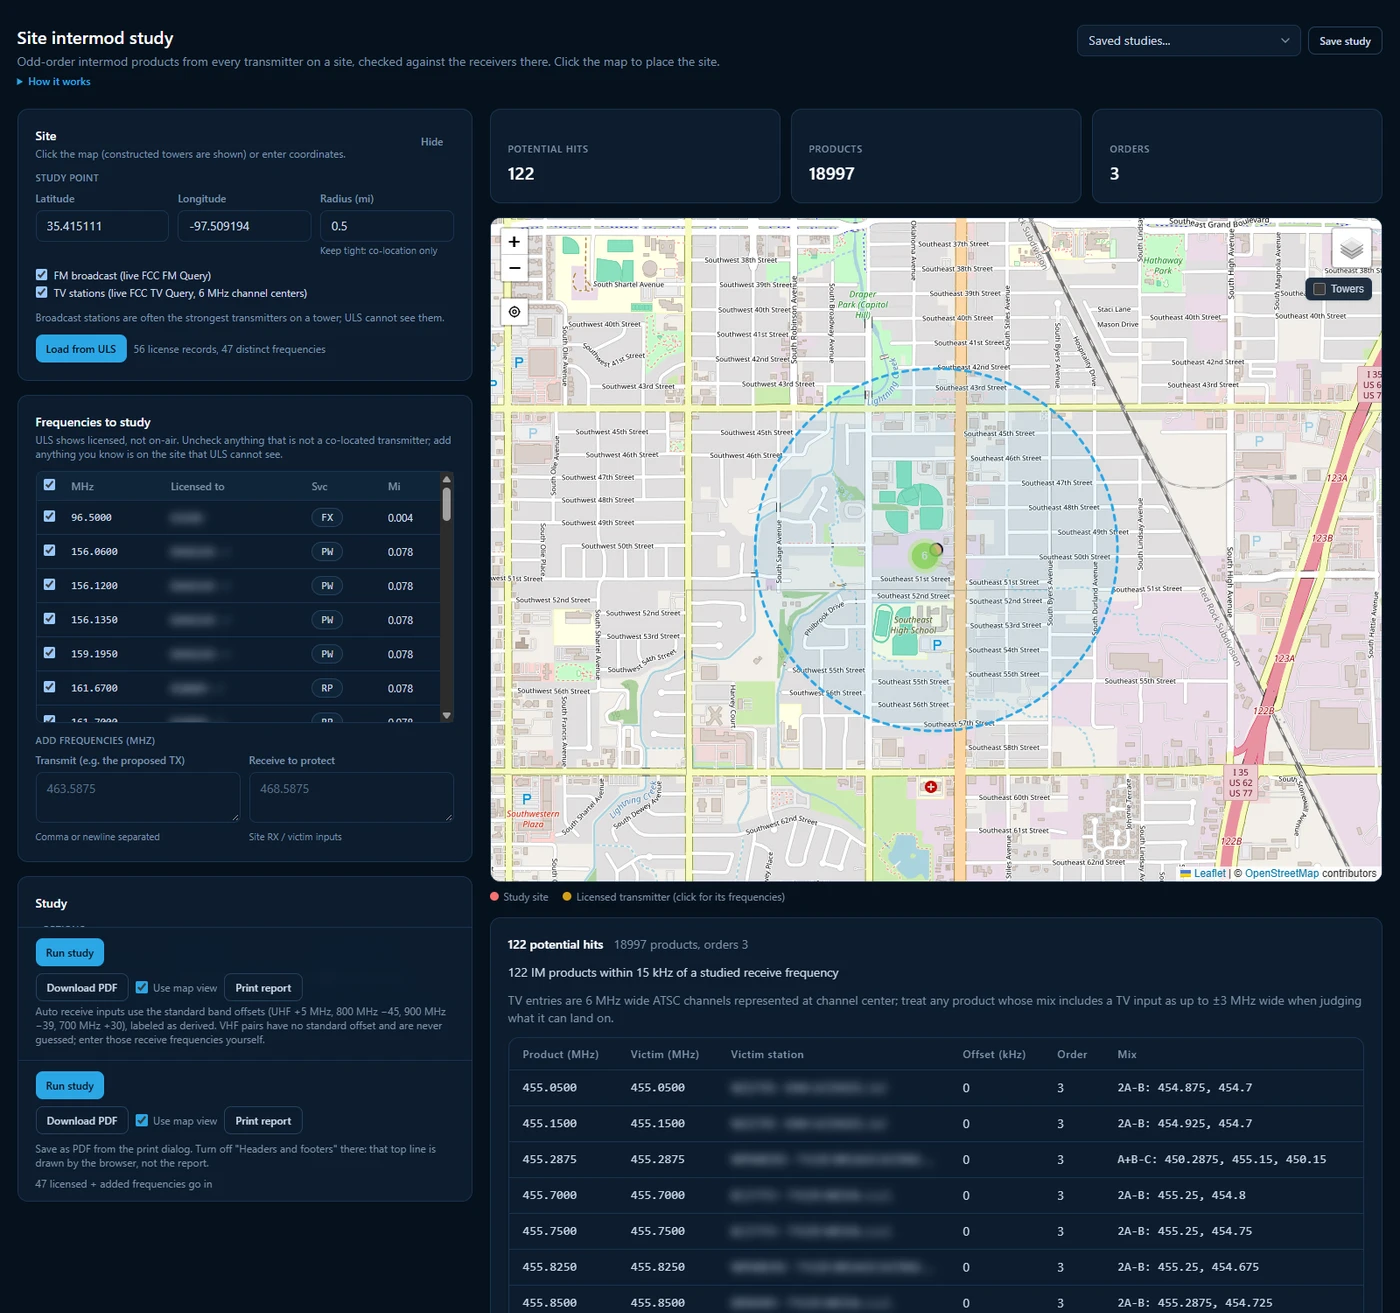Viewport: 1400px width, 1313px height.
Task: Click the Save study button
Action: coord(1345,41)
